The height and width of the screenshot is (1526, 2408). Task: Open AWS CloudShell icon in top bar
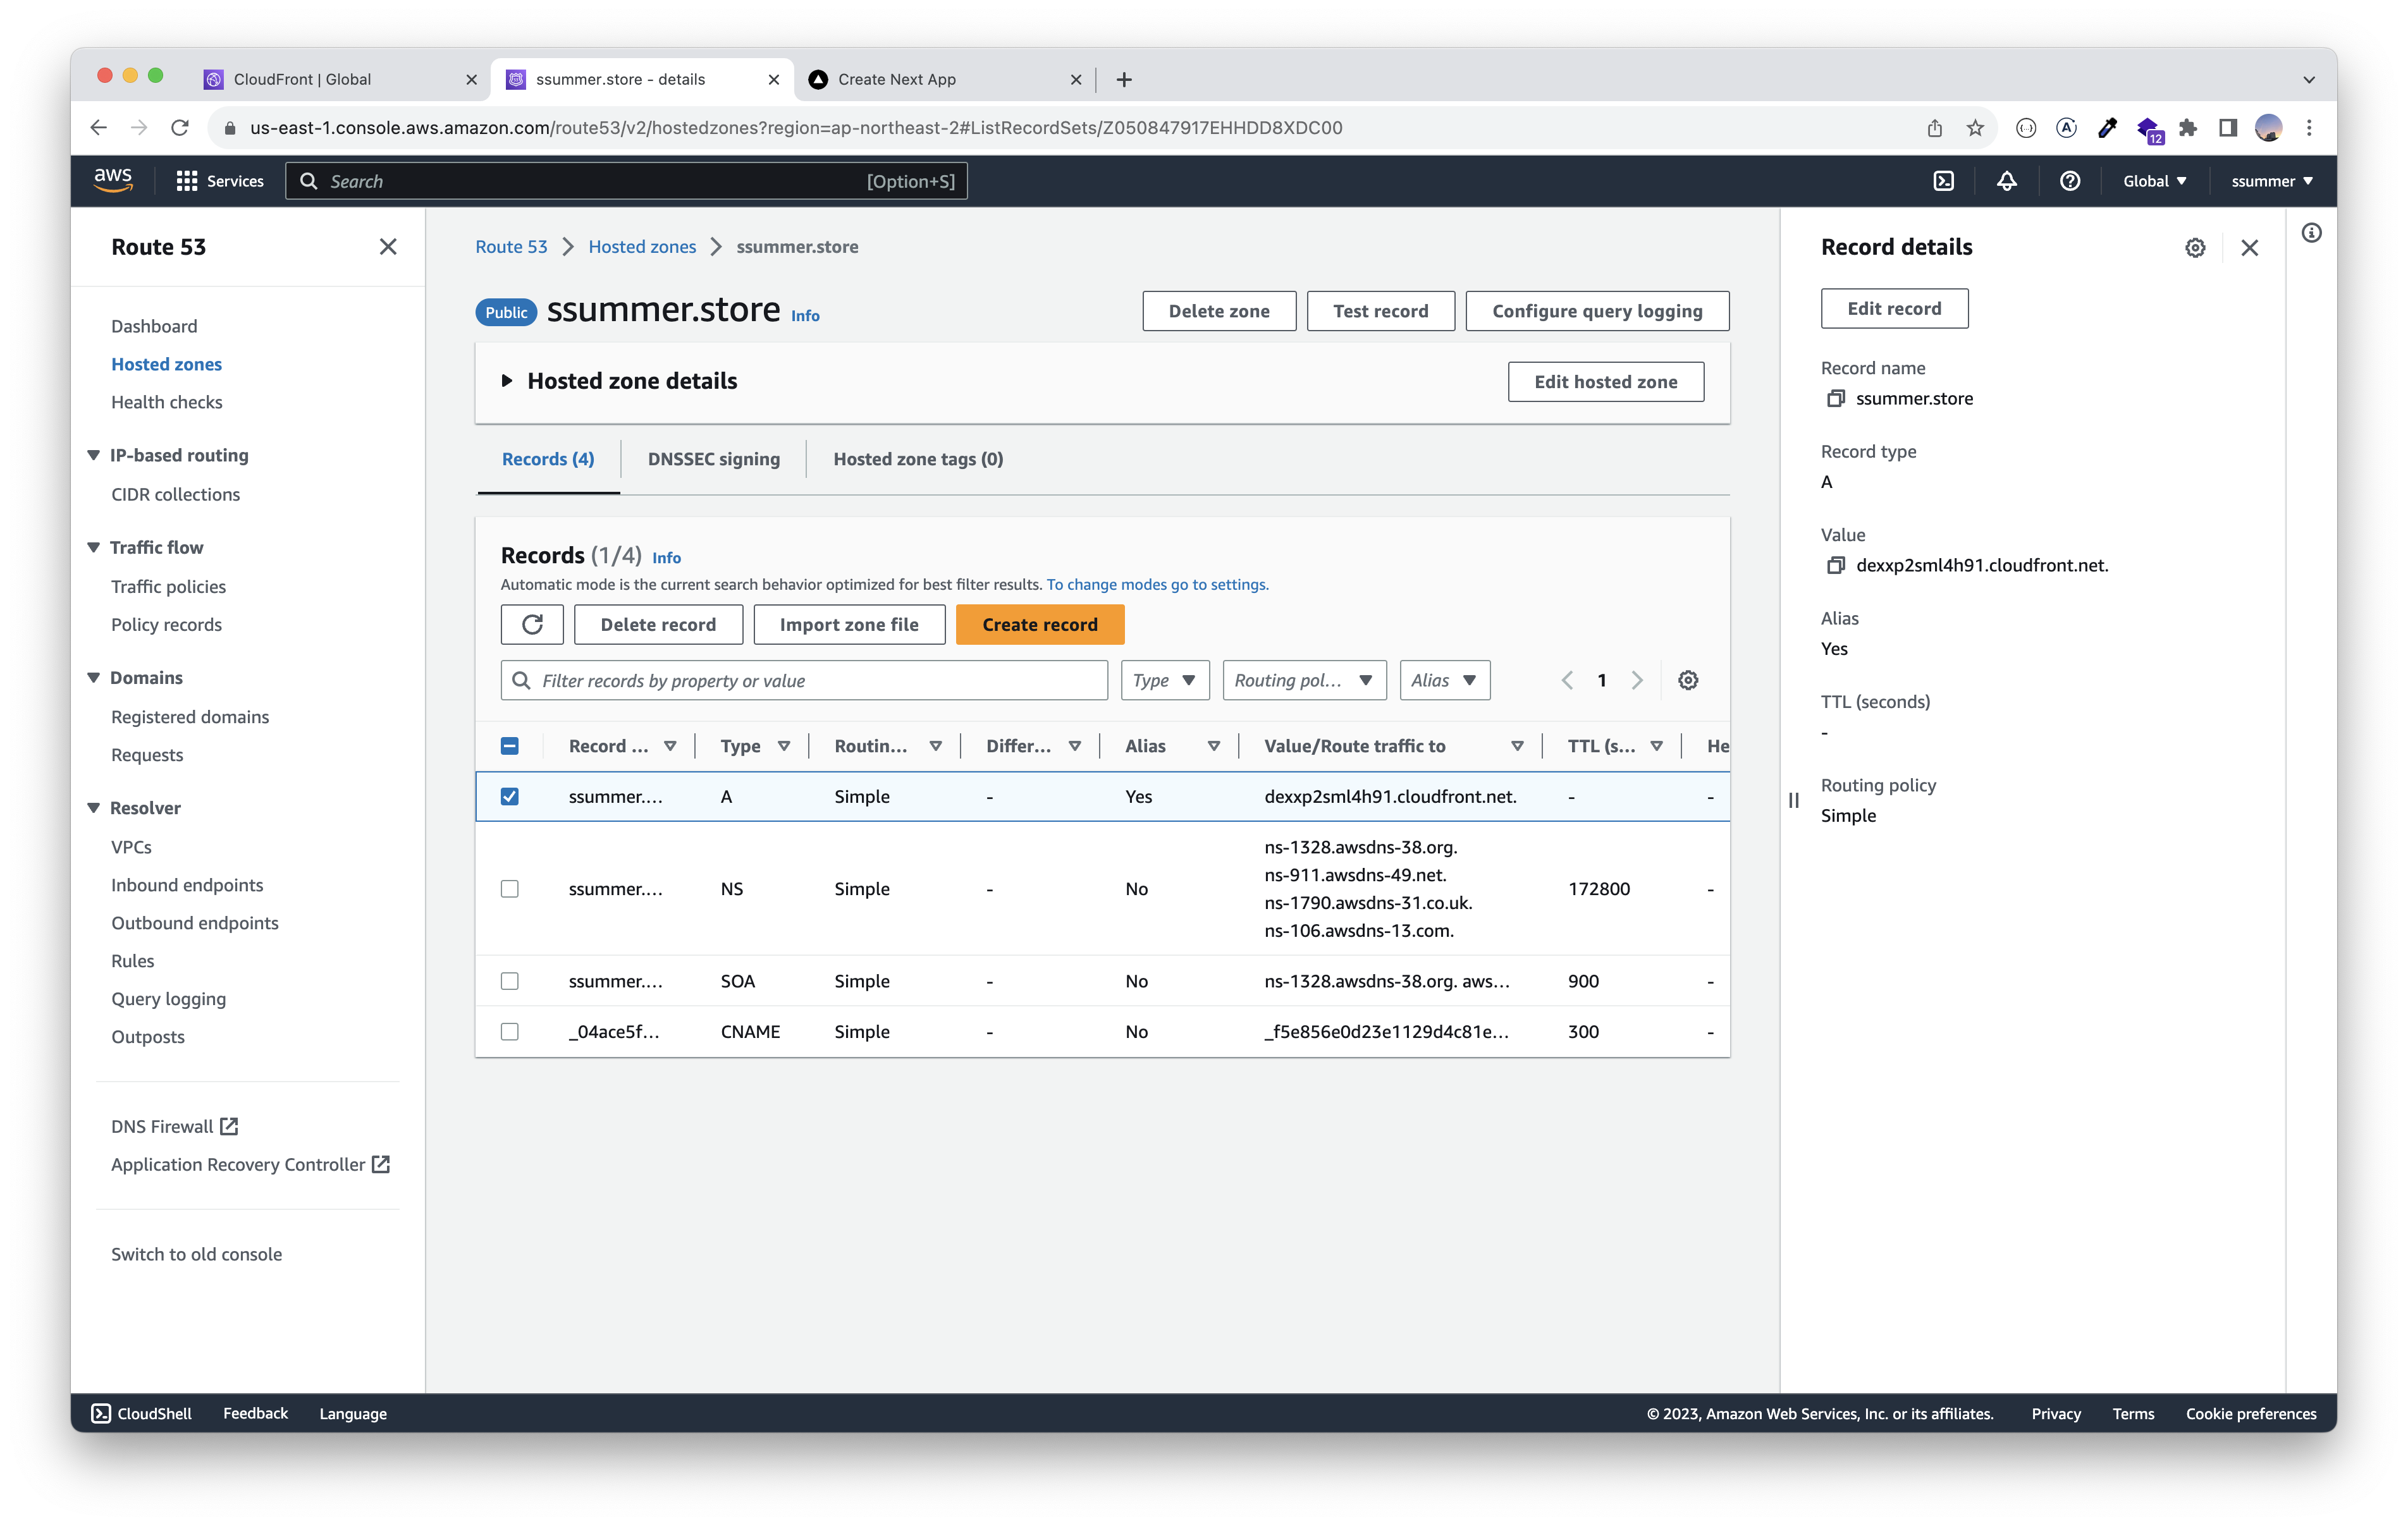point(1943,181)
